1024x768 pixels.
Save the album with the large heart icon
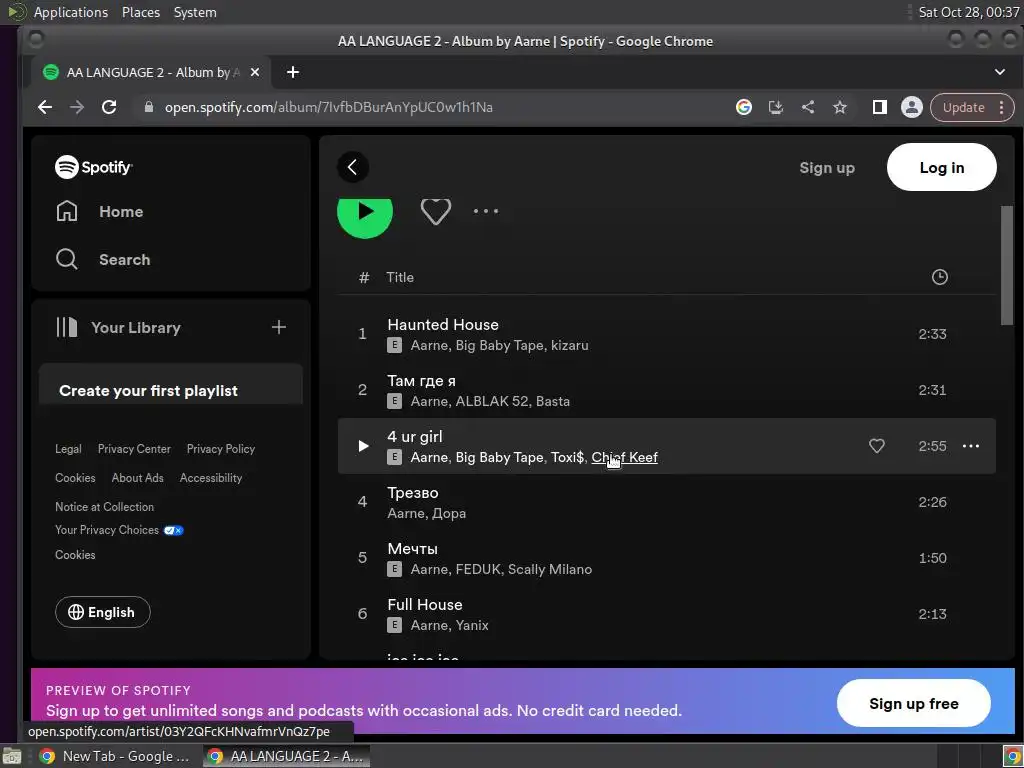(x=436, y=211)
